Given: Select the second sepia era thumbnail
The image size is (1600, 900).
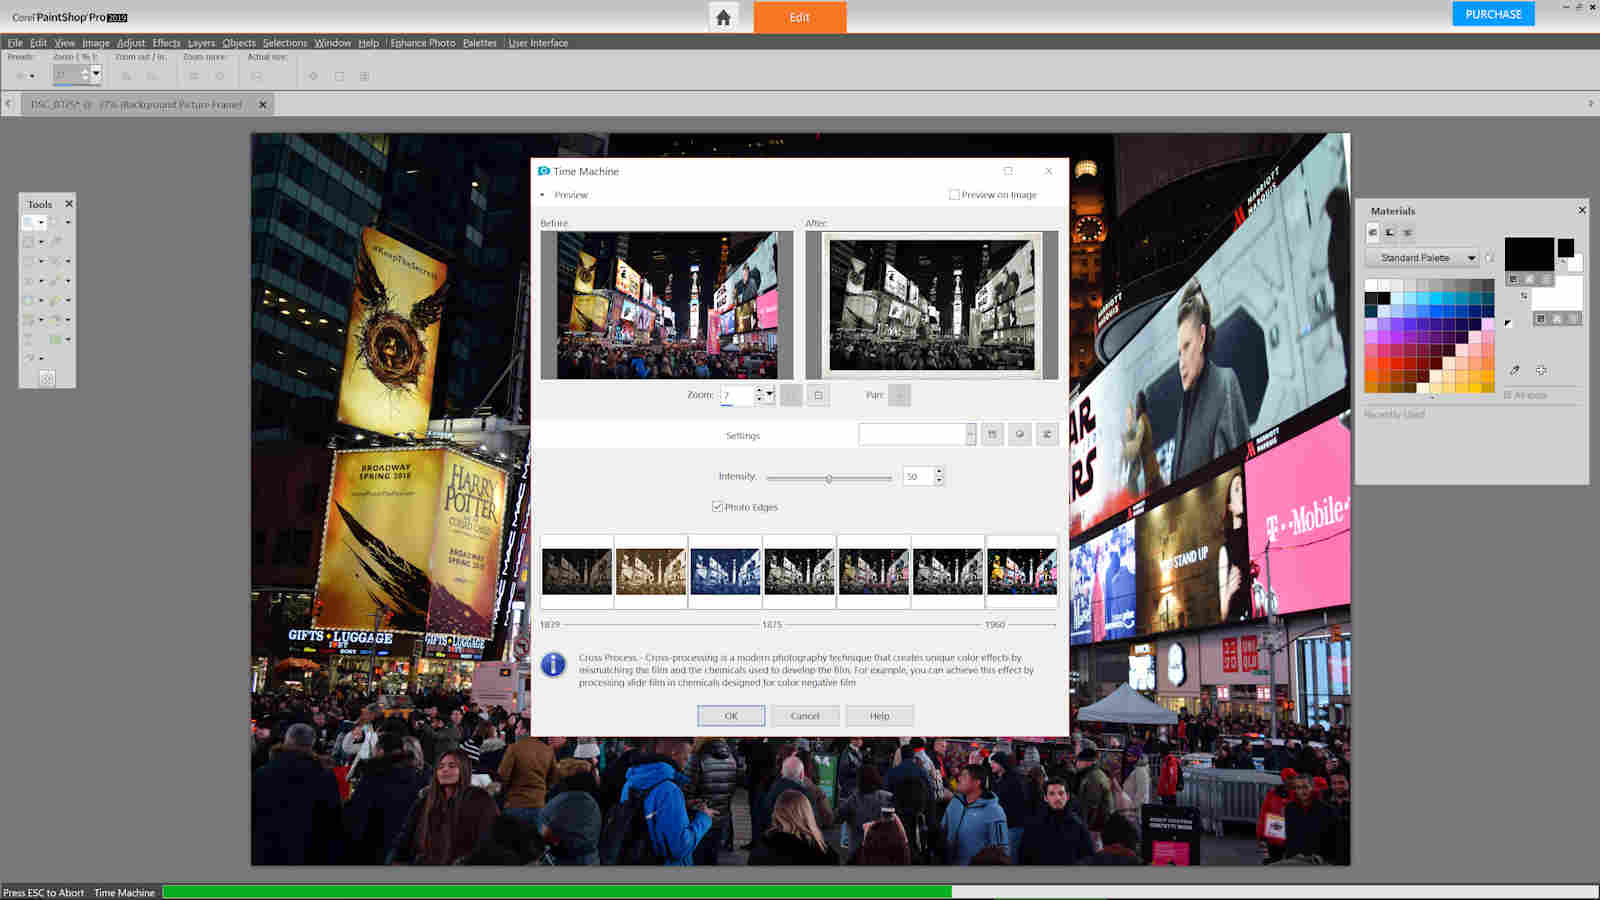Looking at the screenshot, I should pos(651,572).
